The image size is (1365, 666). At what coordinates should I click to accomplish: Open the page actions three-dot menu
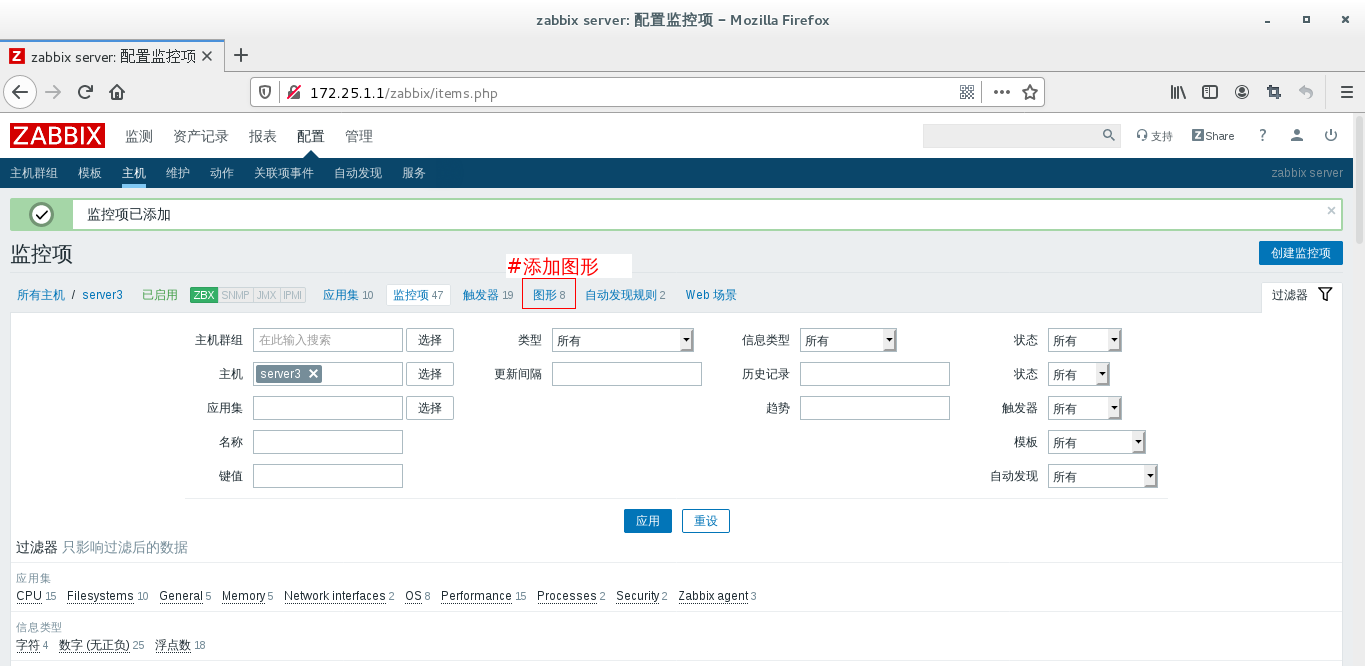pos(1001,92)
